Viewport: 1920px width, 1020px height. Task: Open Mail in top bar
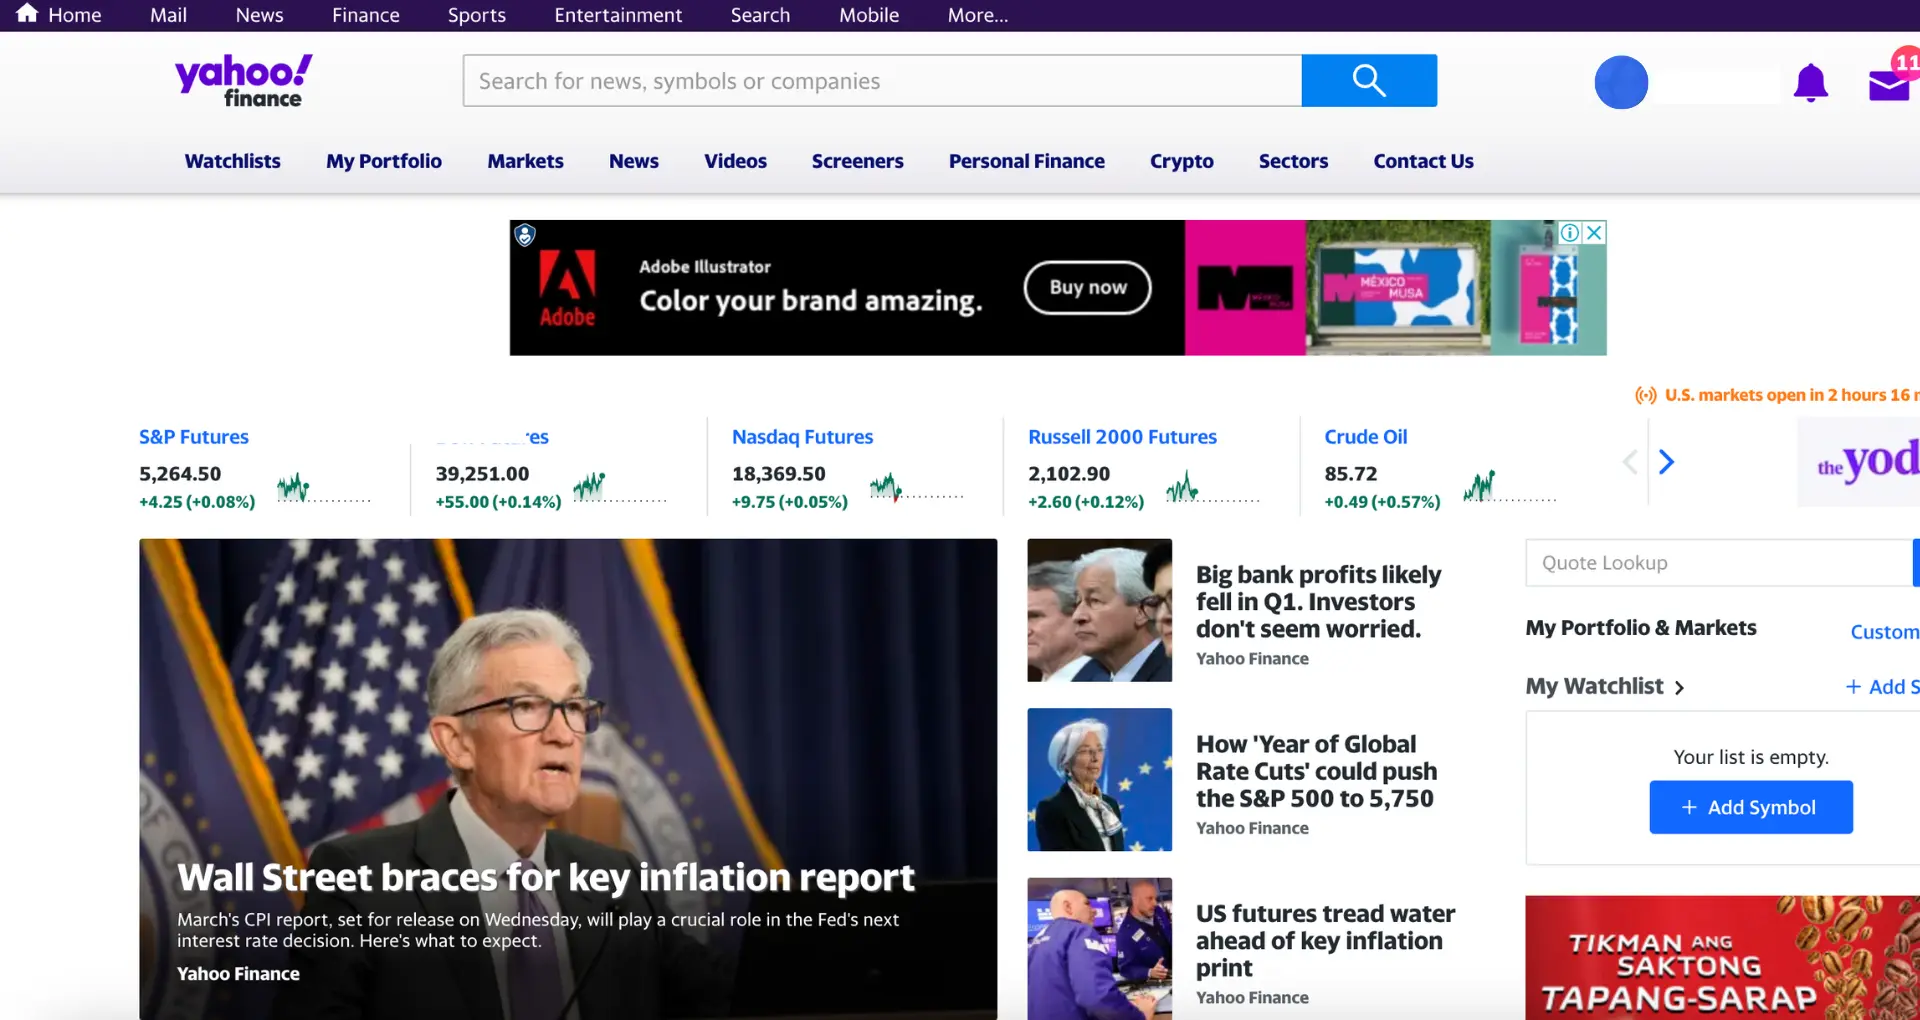tap(168, 15)
